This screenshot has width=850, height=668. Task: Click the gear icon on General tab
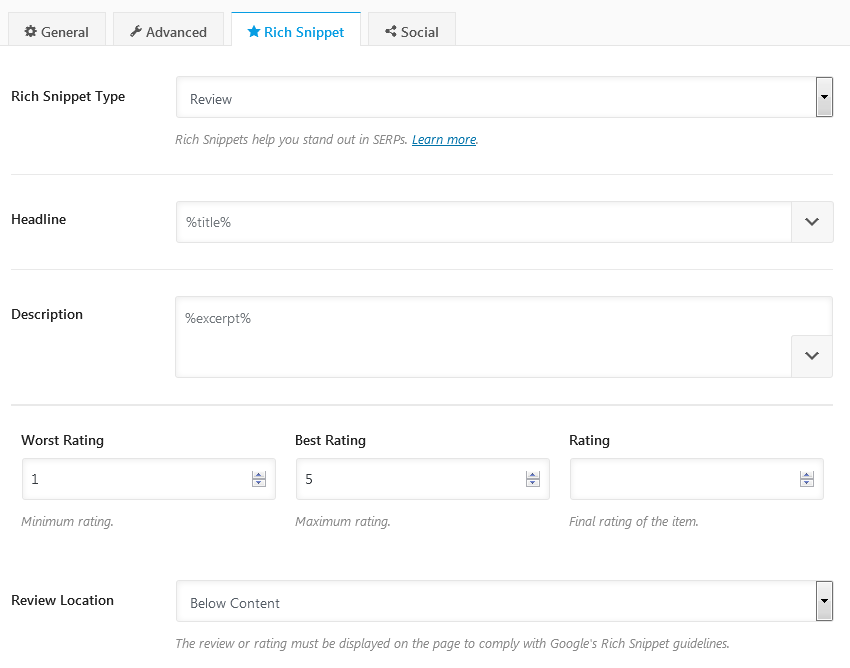30,31
